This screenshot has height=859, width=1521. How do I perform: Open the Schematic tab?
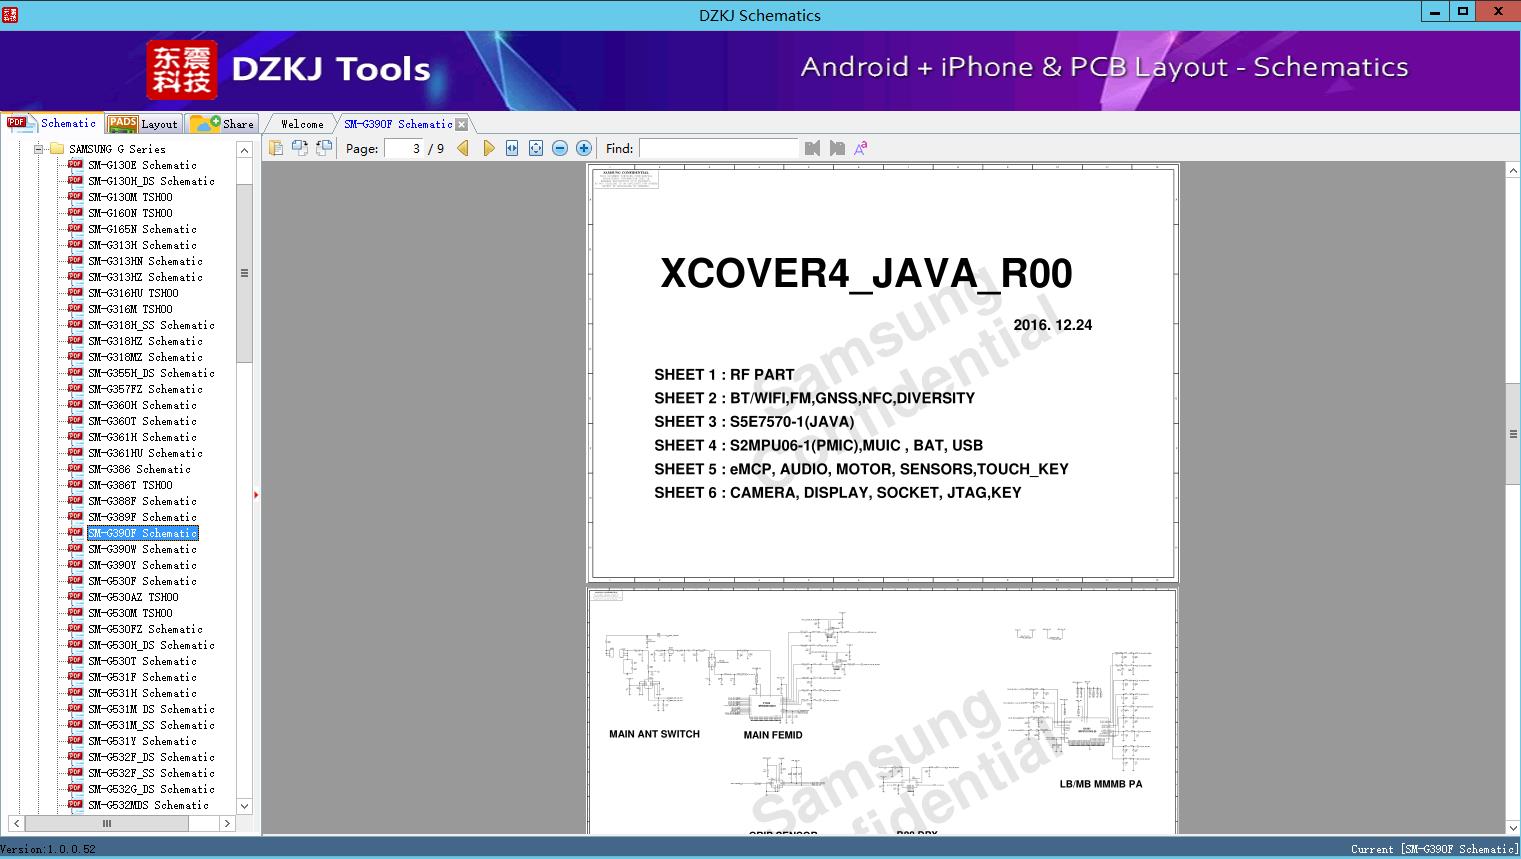pyautogui.click(x=52, y=123)
